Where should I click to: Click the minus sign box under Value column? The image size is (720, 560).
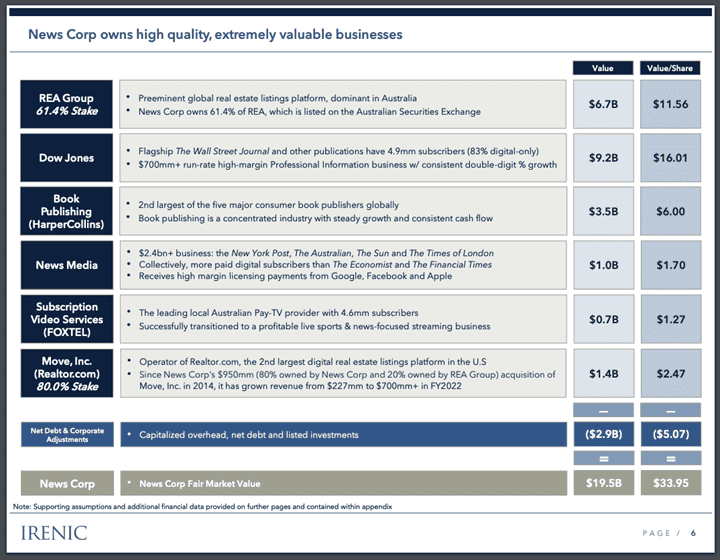click(603, 410)
